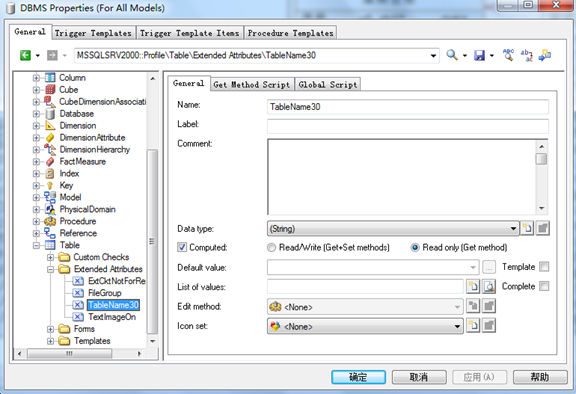The image size is (576, 394).
Task: Click the green back navigation icon
Action: [25, 55]
